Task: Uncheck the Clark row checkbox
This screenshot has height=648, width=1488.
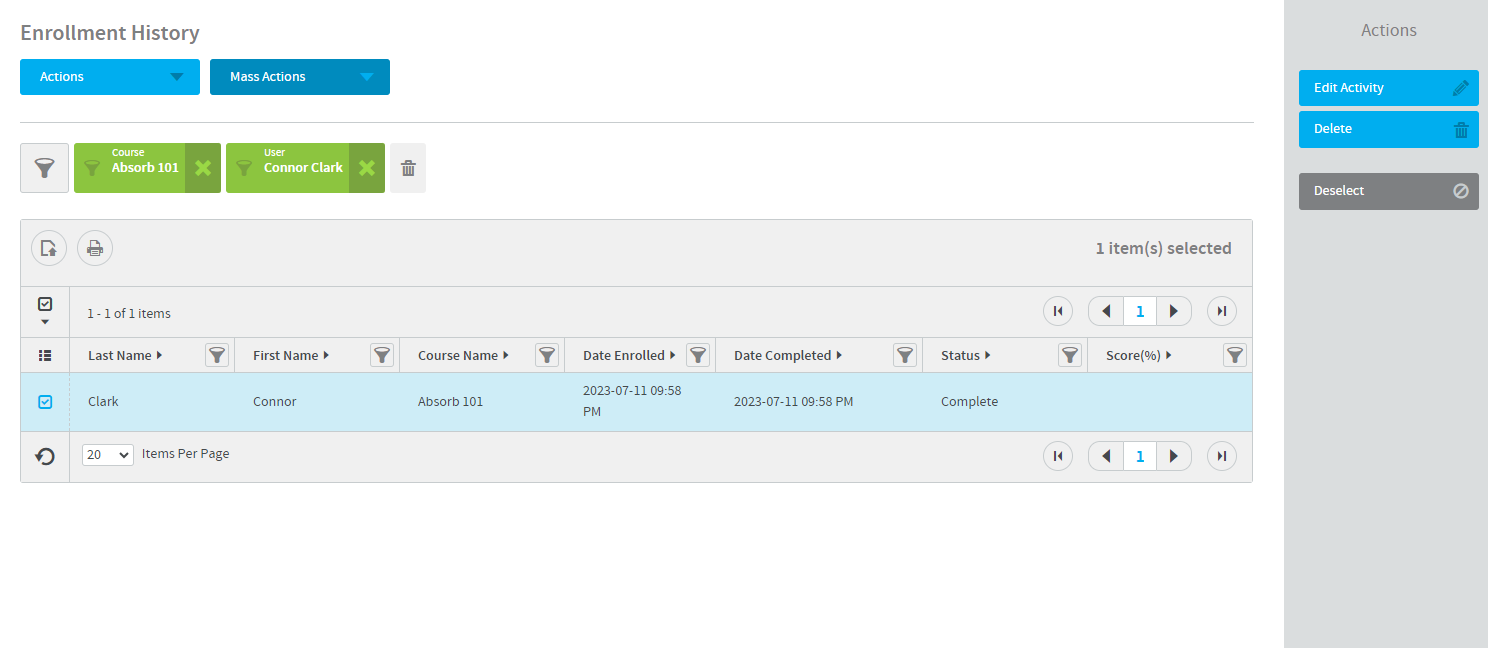Action: coord(45,402)
